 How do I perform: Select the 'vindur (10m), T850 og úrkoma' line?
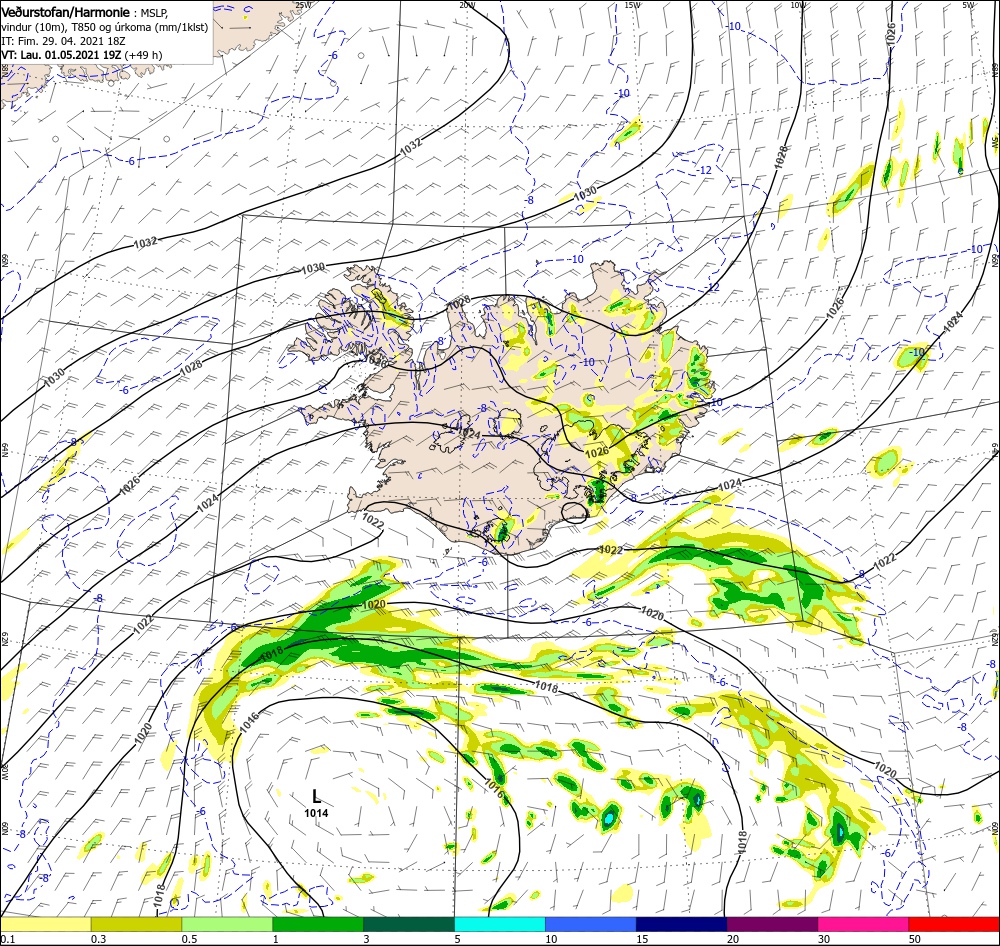104,27
